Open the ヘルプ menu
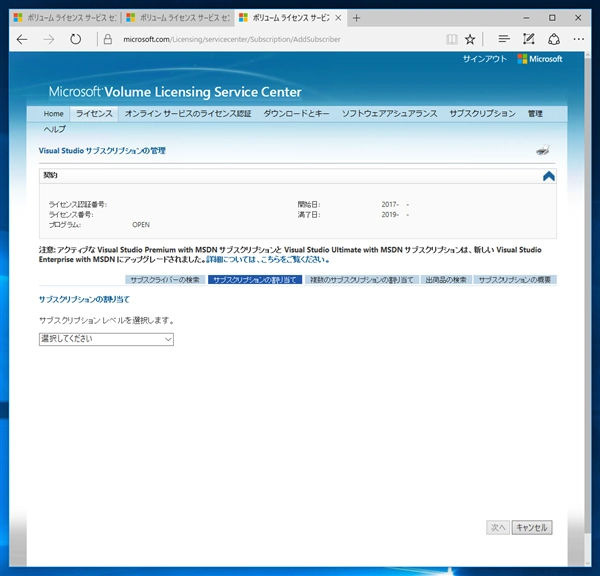This screenshot has width=600, height=576. tap(55, 129)
